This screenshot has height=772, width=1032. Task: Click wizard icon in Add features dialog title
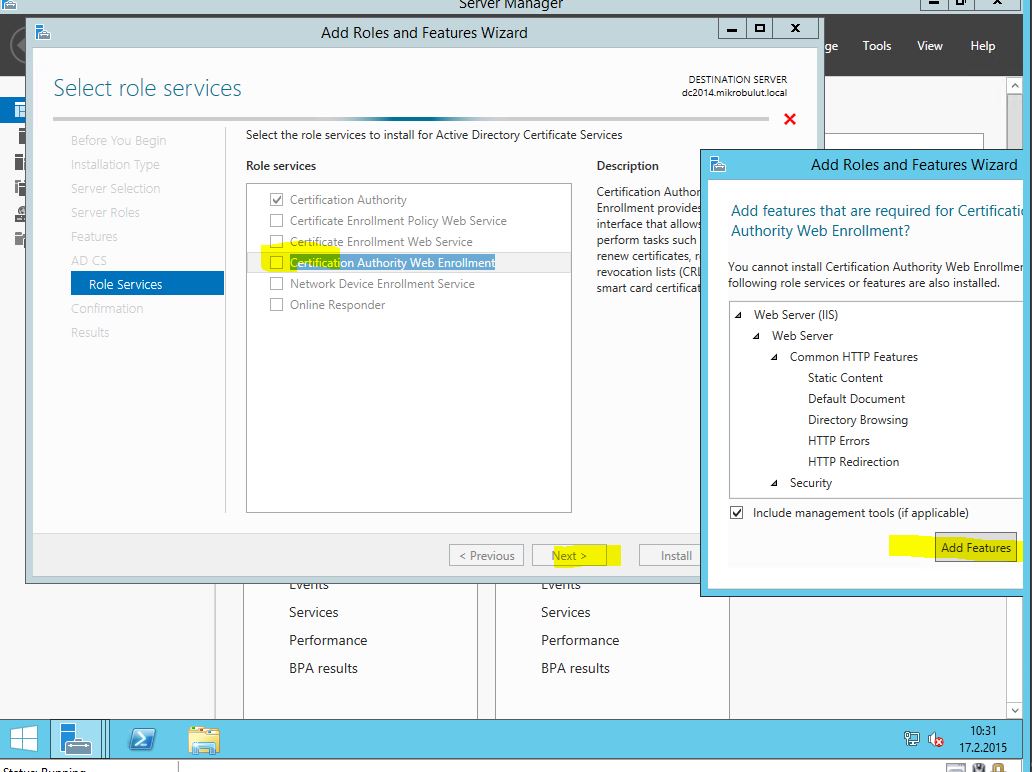click(x=718, y=164)
